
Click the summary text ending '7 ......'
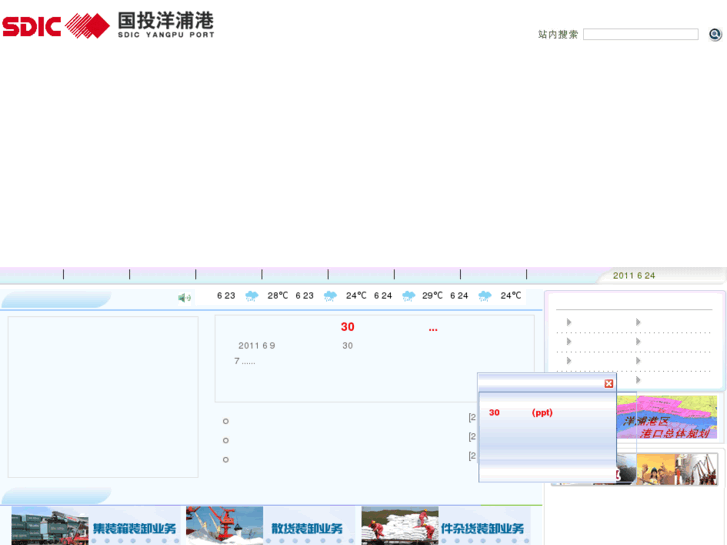coord(245,361)
